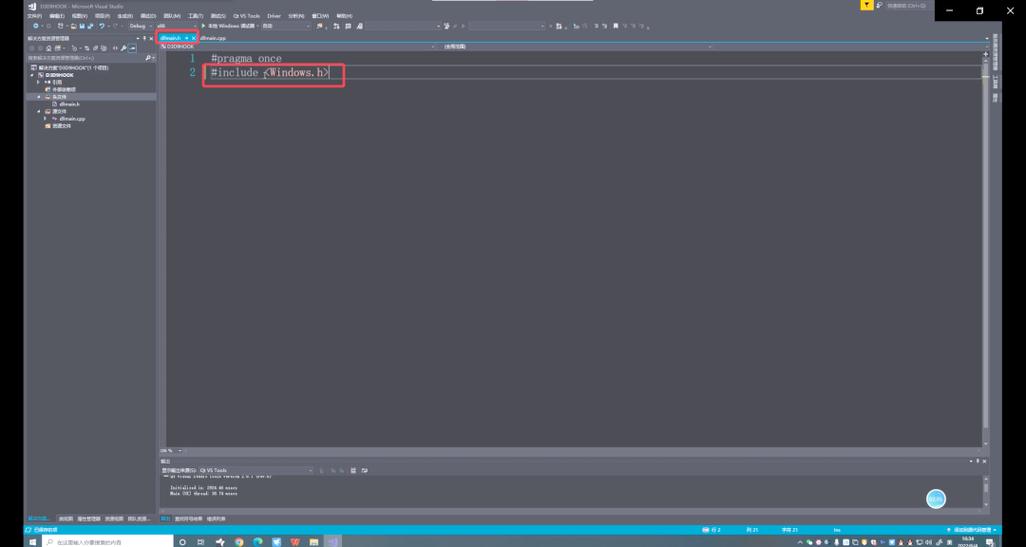Open the Qt VS Tools output source dropdown
This screenshot has width=1026, height=547.
256,470
